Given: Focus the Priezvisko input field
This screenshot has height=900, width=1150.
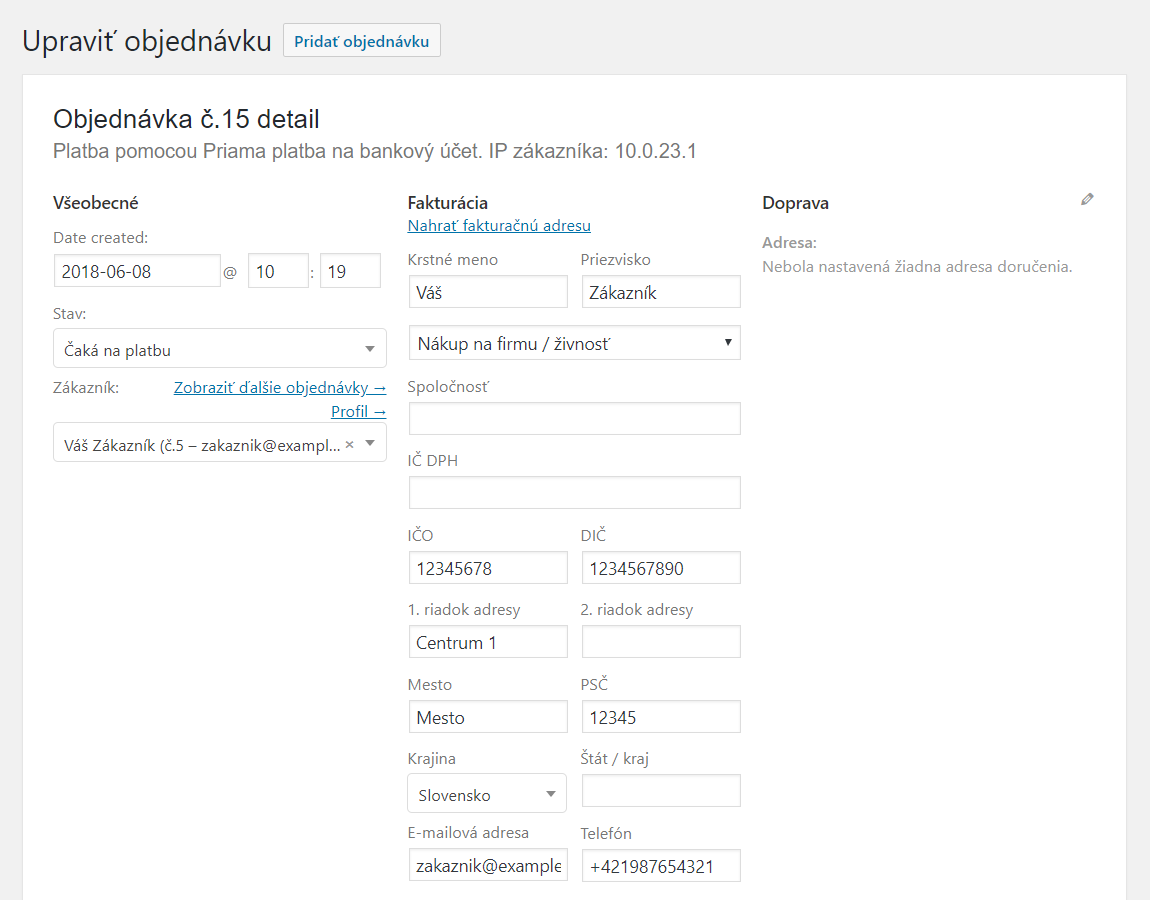Looking at the screenshot, I should coord(660,292).
